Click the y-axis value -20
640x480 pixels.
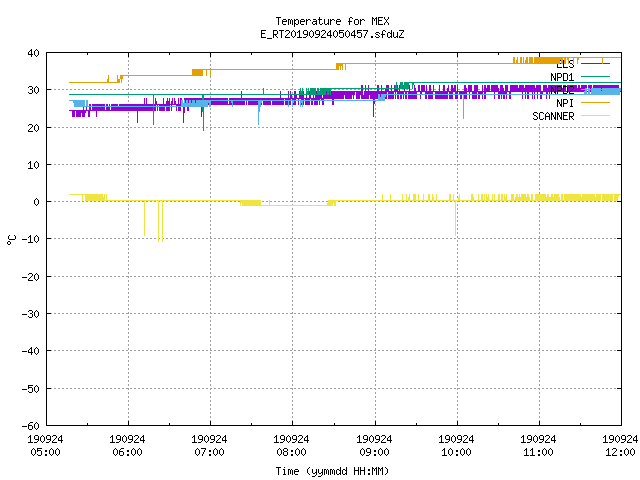click(x=31, y=277)
